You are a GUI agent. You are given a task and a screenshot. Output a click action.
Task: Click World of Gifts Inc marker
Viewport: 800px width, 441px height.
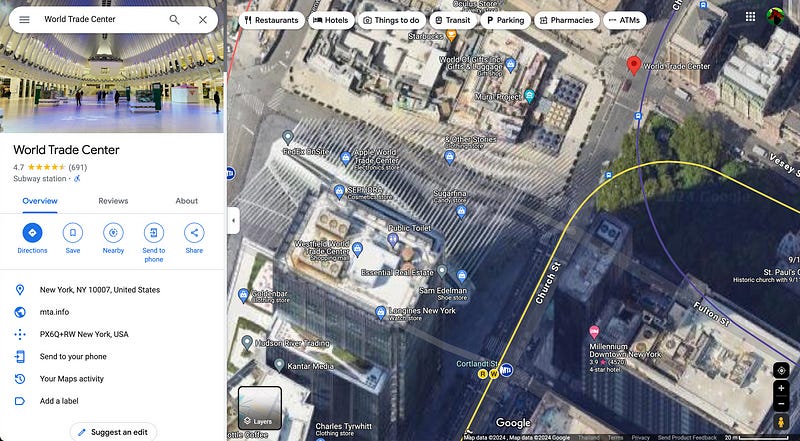tap(510, 64)
